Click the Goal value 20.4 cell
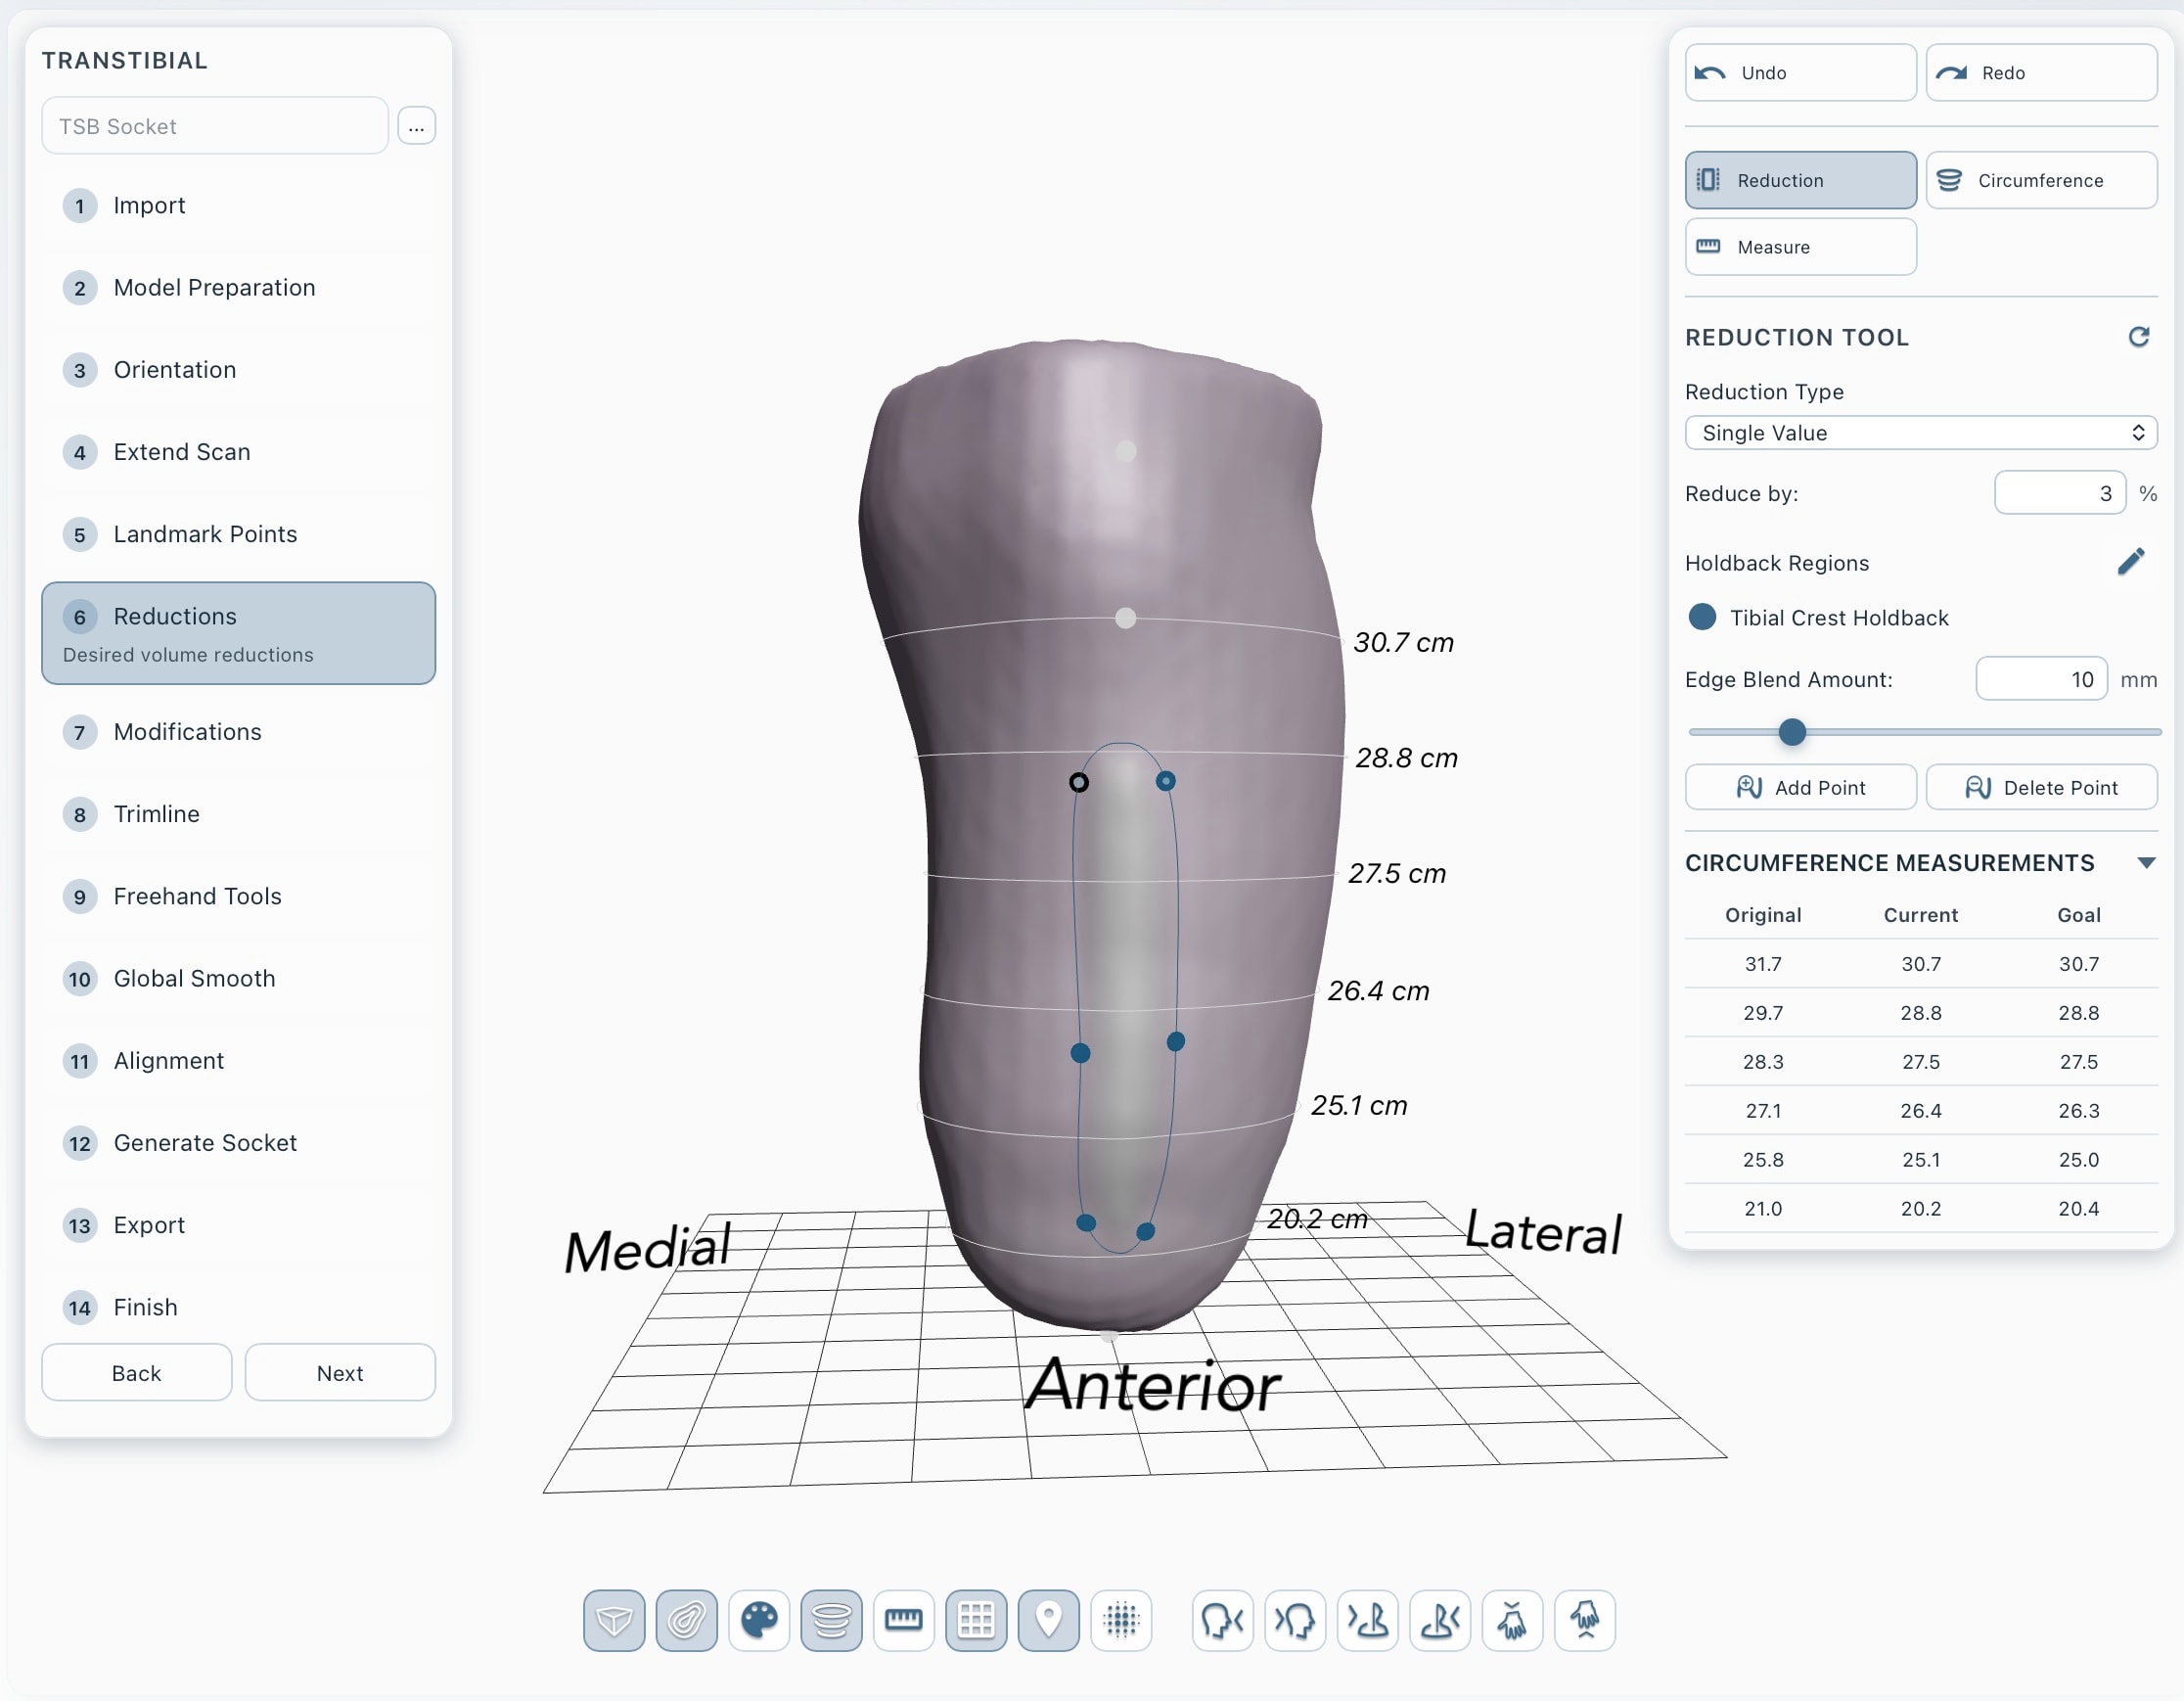Image resolution: width=2184 pixels, height=1701 pixels. [x=2078, y=1208]
